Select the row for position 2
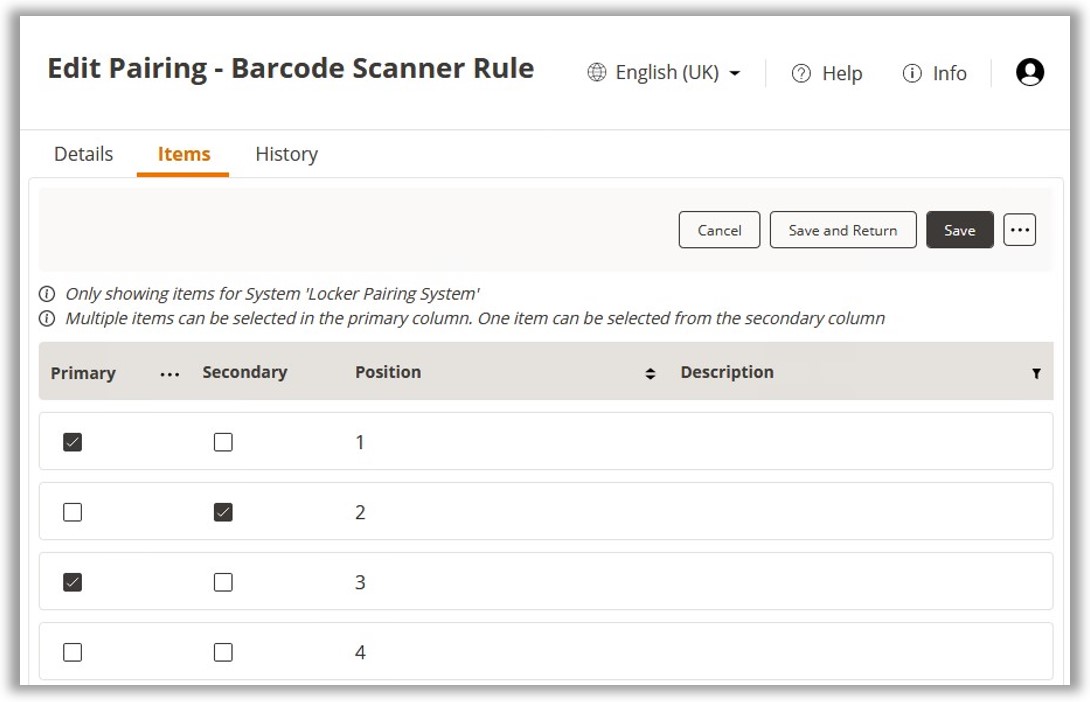The height and width of the screenshot is (702, 1090). pos(600,512)
